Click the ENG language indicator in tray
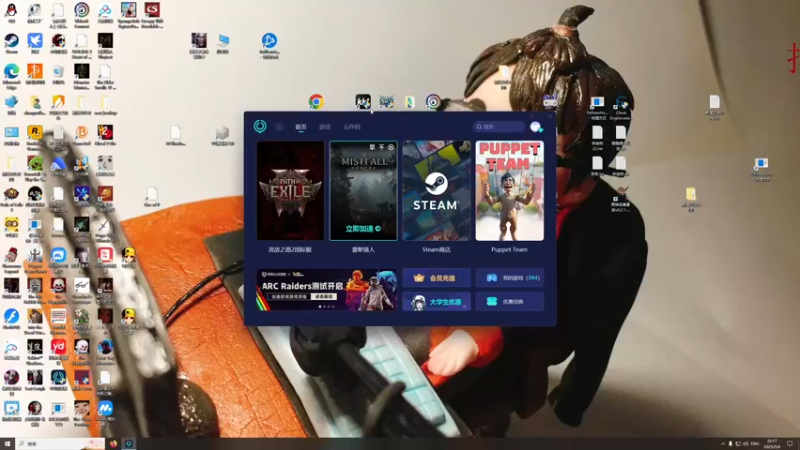 tap(755, 443)
